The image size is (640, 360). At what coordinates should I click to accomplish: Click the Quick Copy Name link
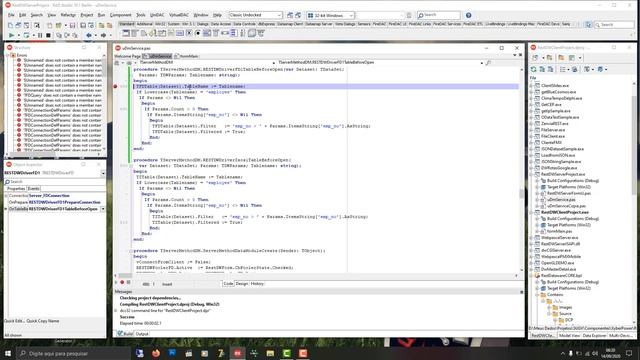coord(43,321)
